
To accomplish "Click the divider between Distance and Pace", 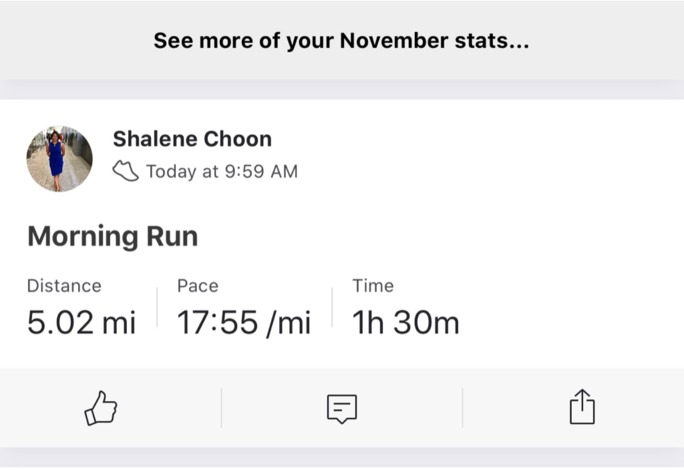I will [157, 307].
